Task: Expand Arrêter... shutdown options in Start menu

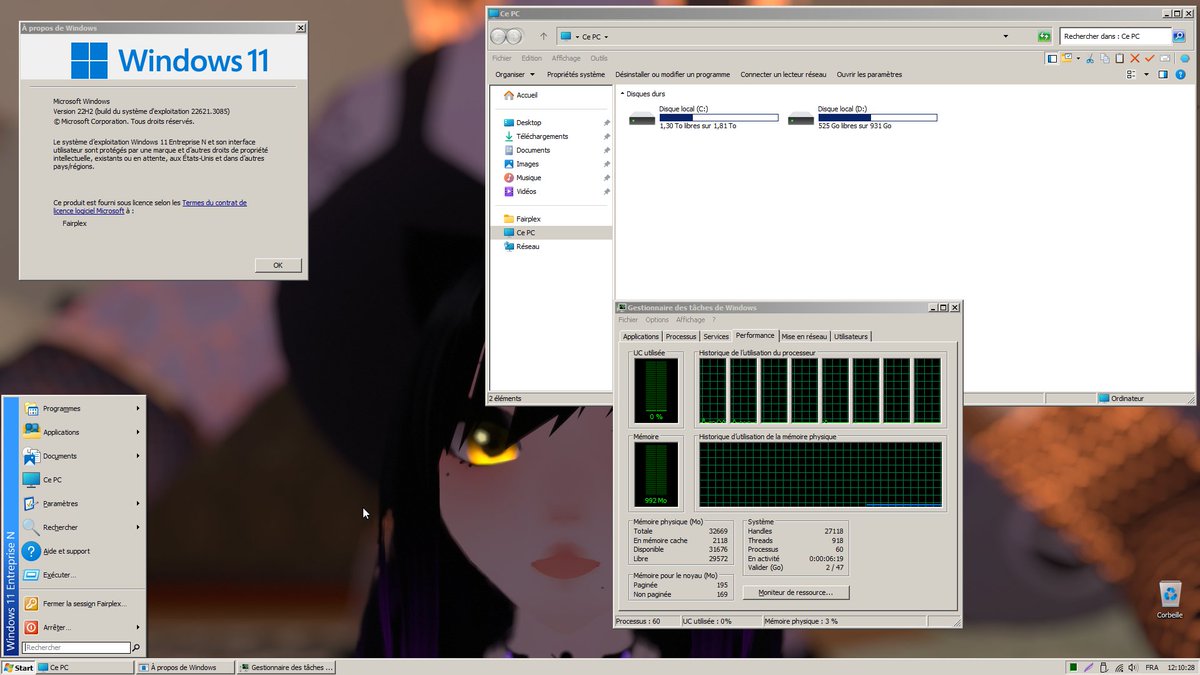Action: coord(82,627)
